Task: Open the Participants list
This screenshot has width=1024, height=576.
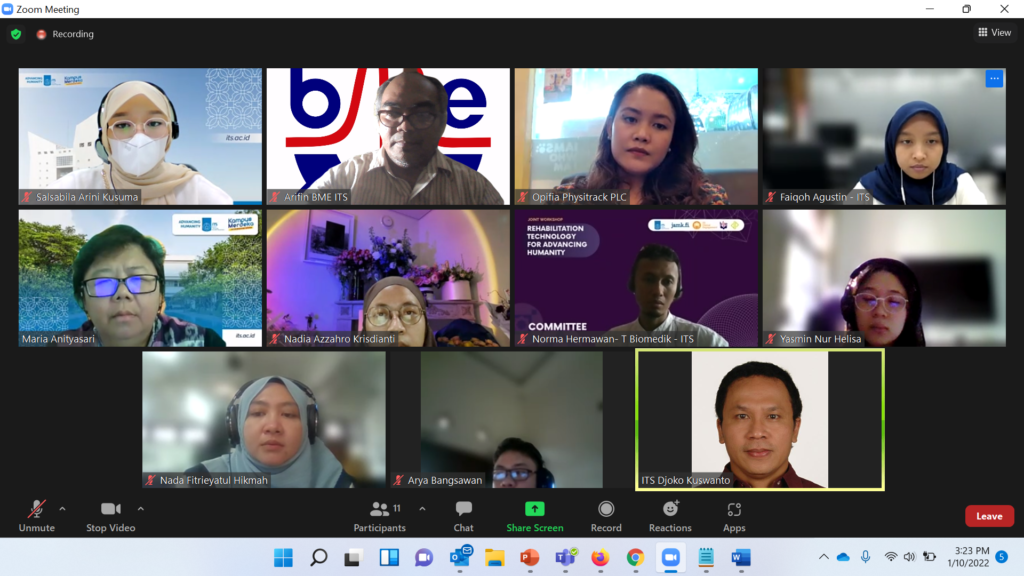Action: (380, 515)
